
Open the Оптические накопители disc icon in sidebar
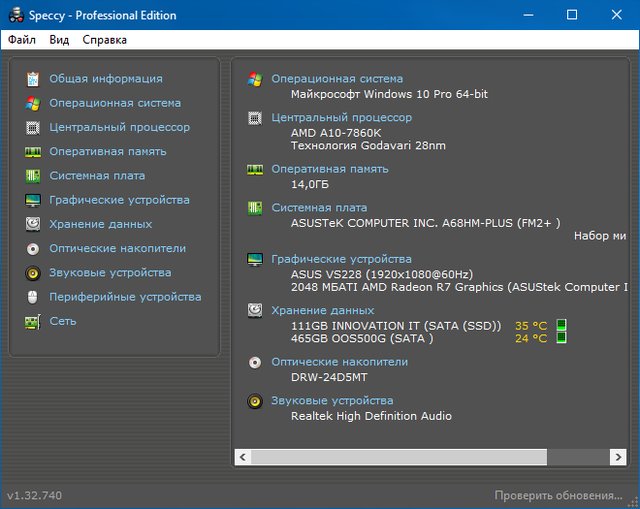(33, 249)
